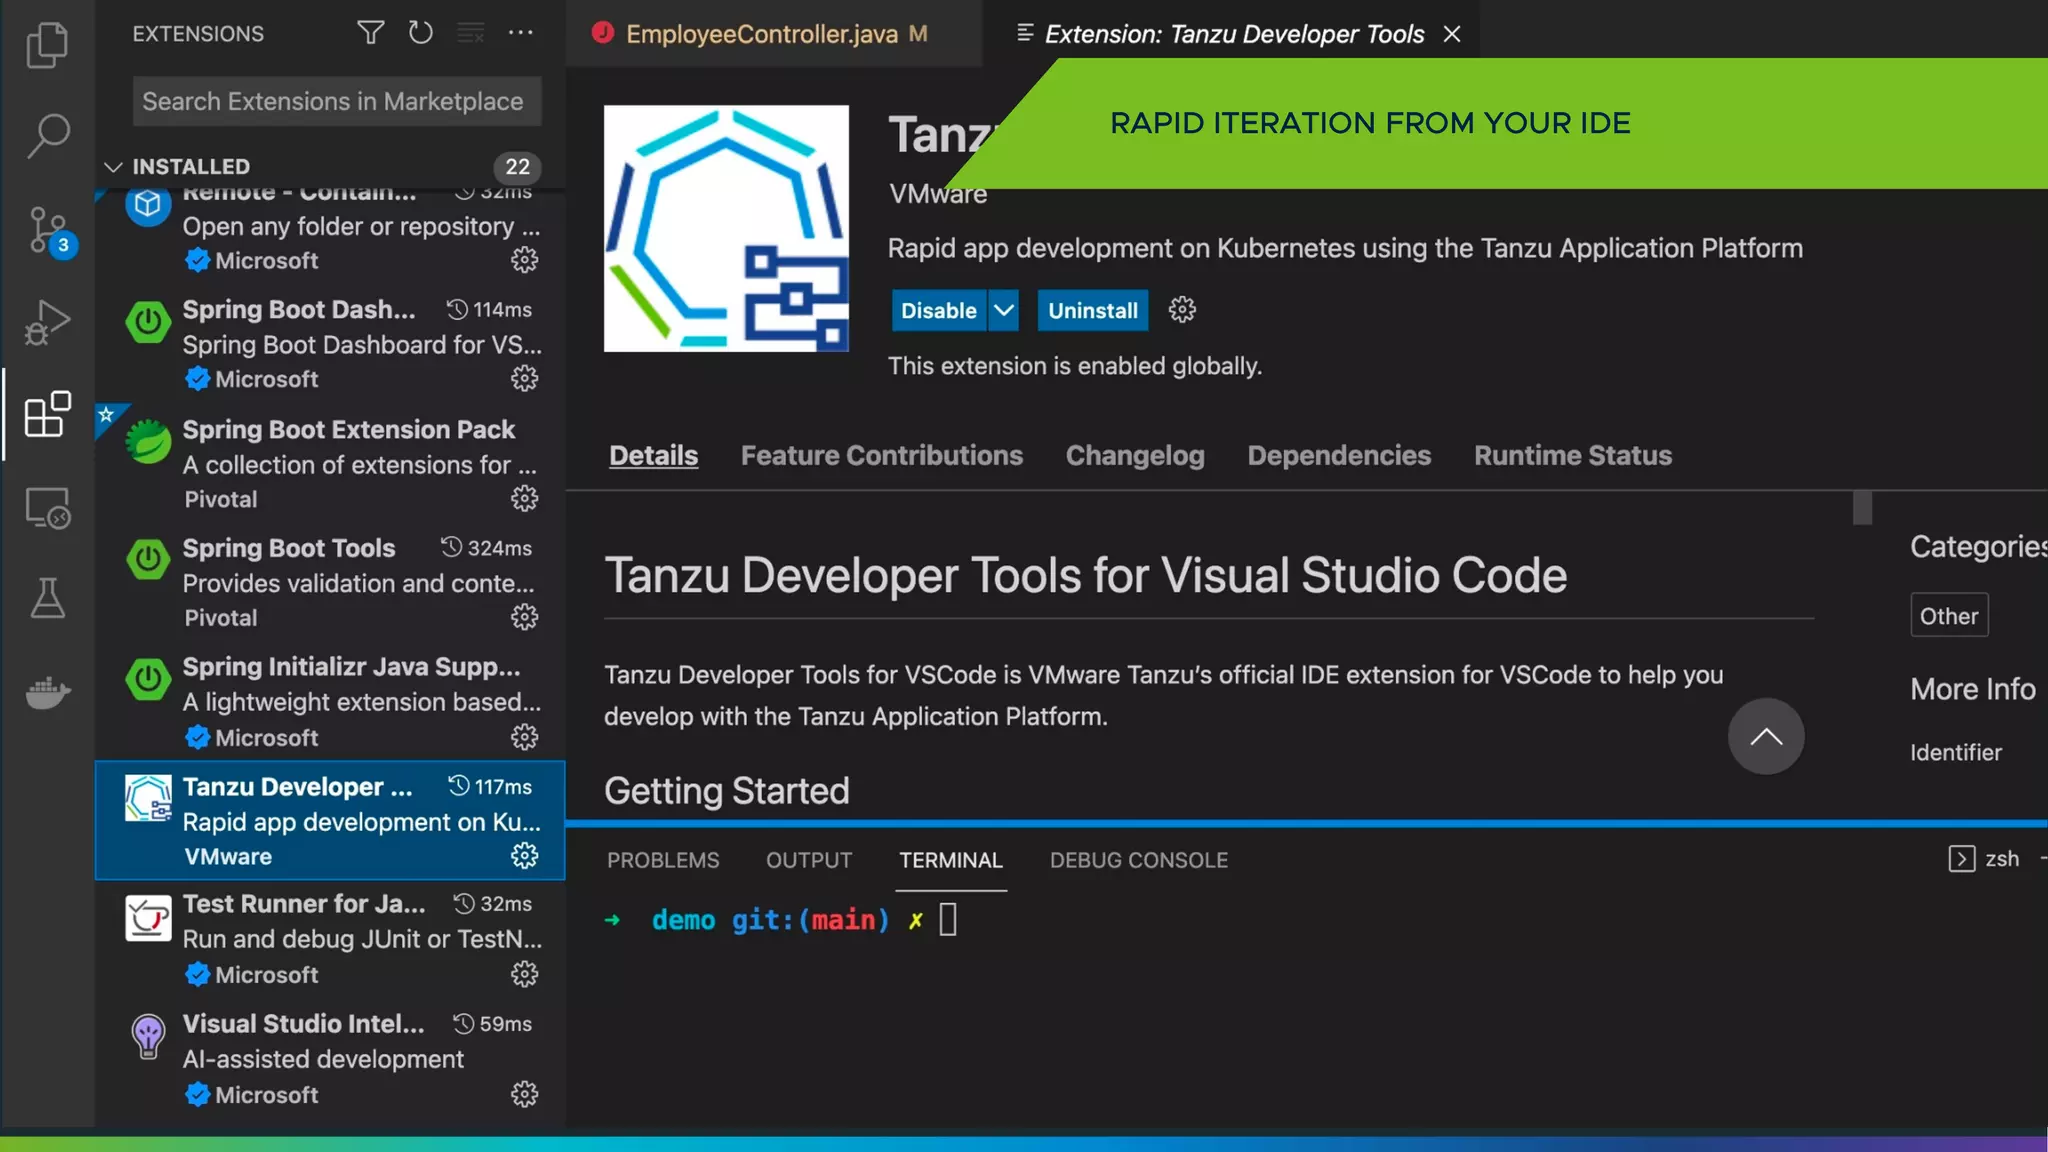
Task: Open the Feature Contributions tab
Action: pyautogui.click(x=881, y=456)
